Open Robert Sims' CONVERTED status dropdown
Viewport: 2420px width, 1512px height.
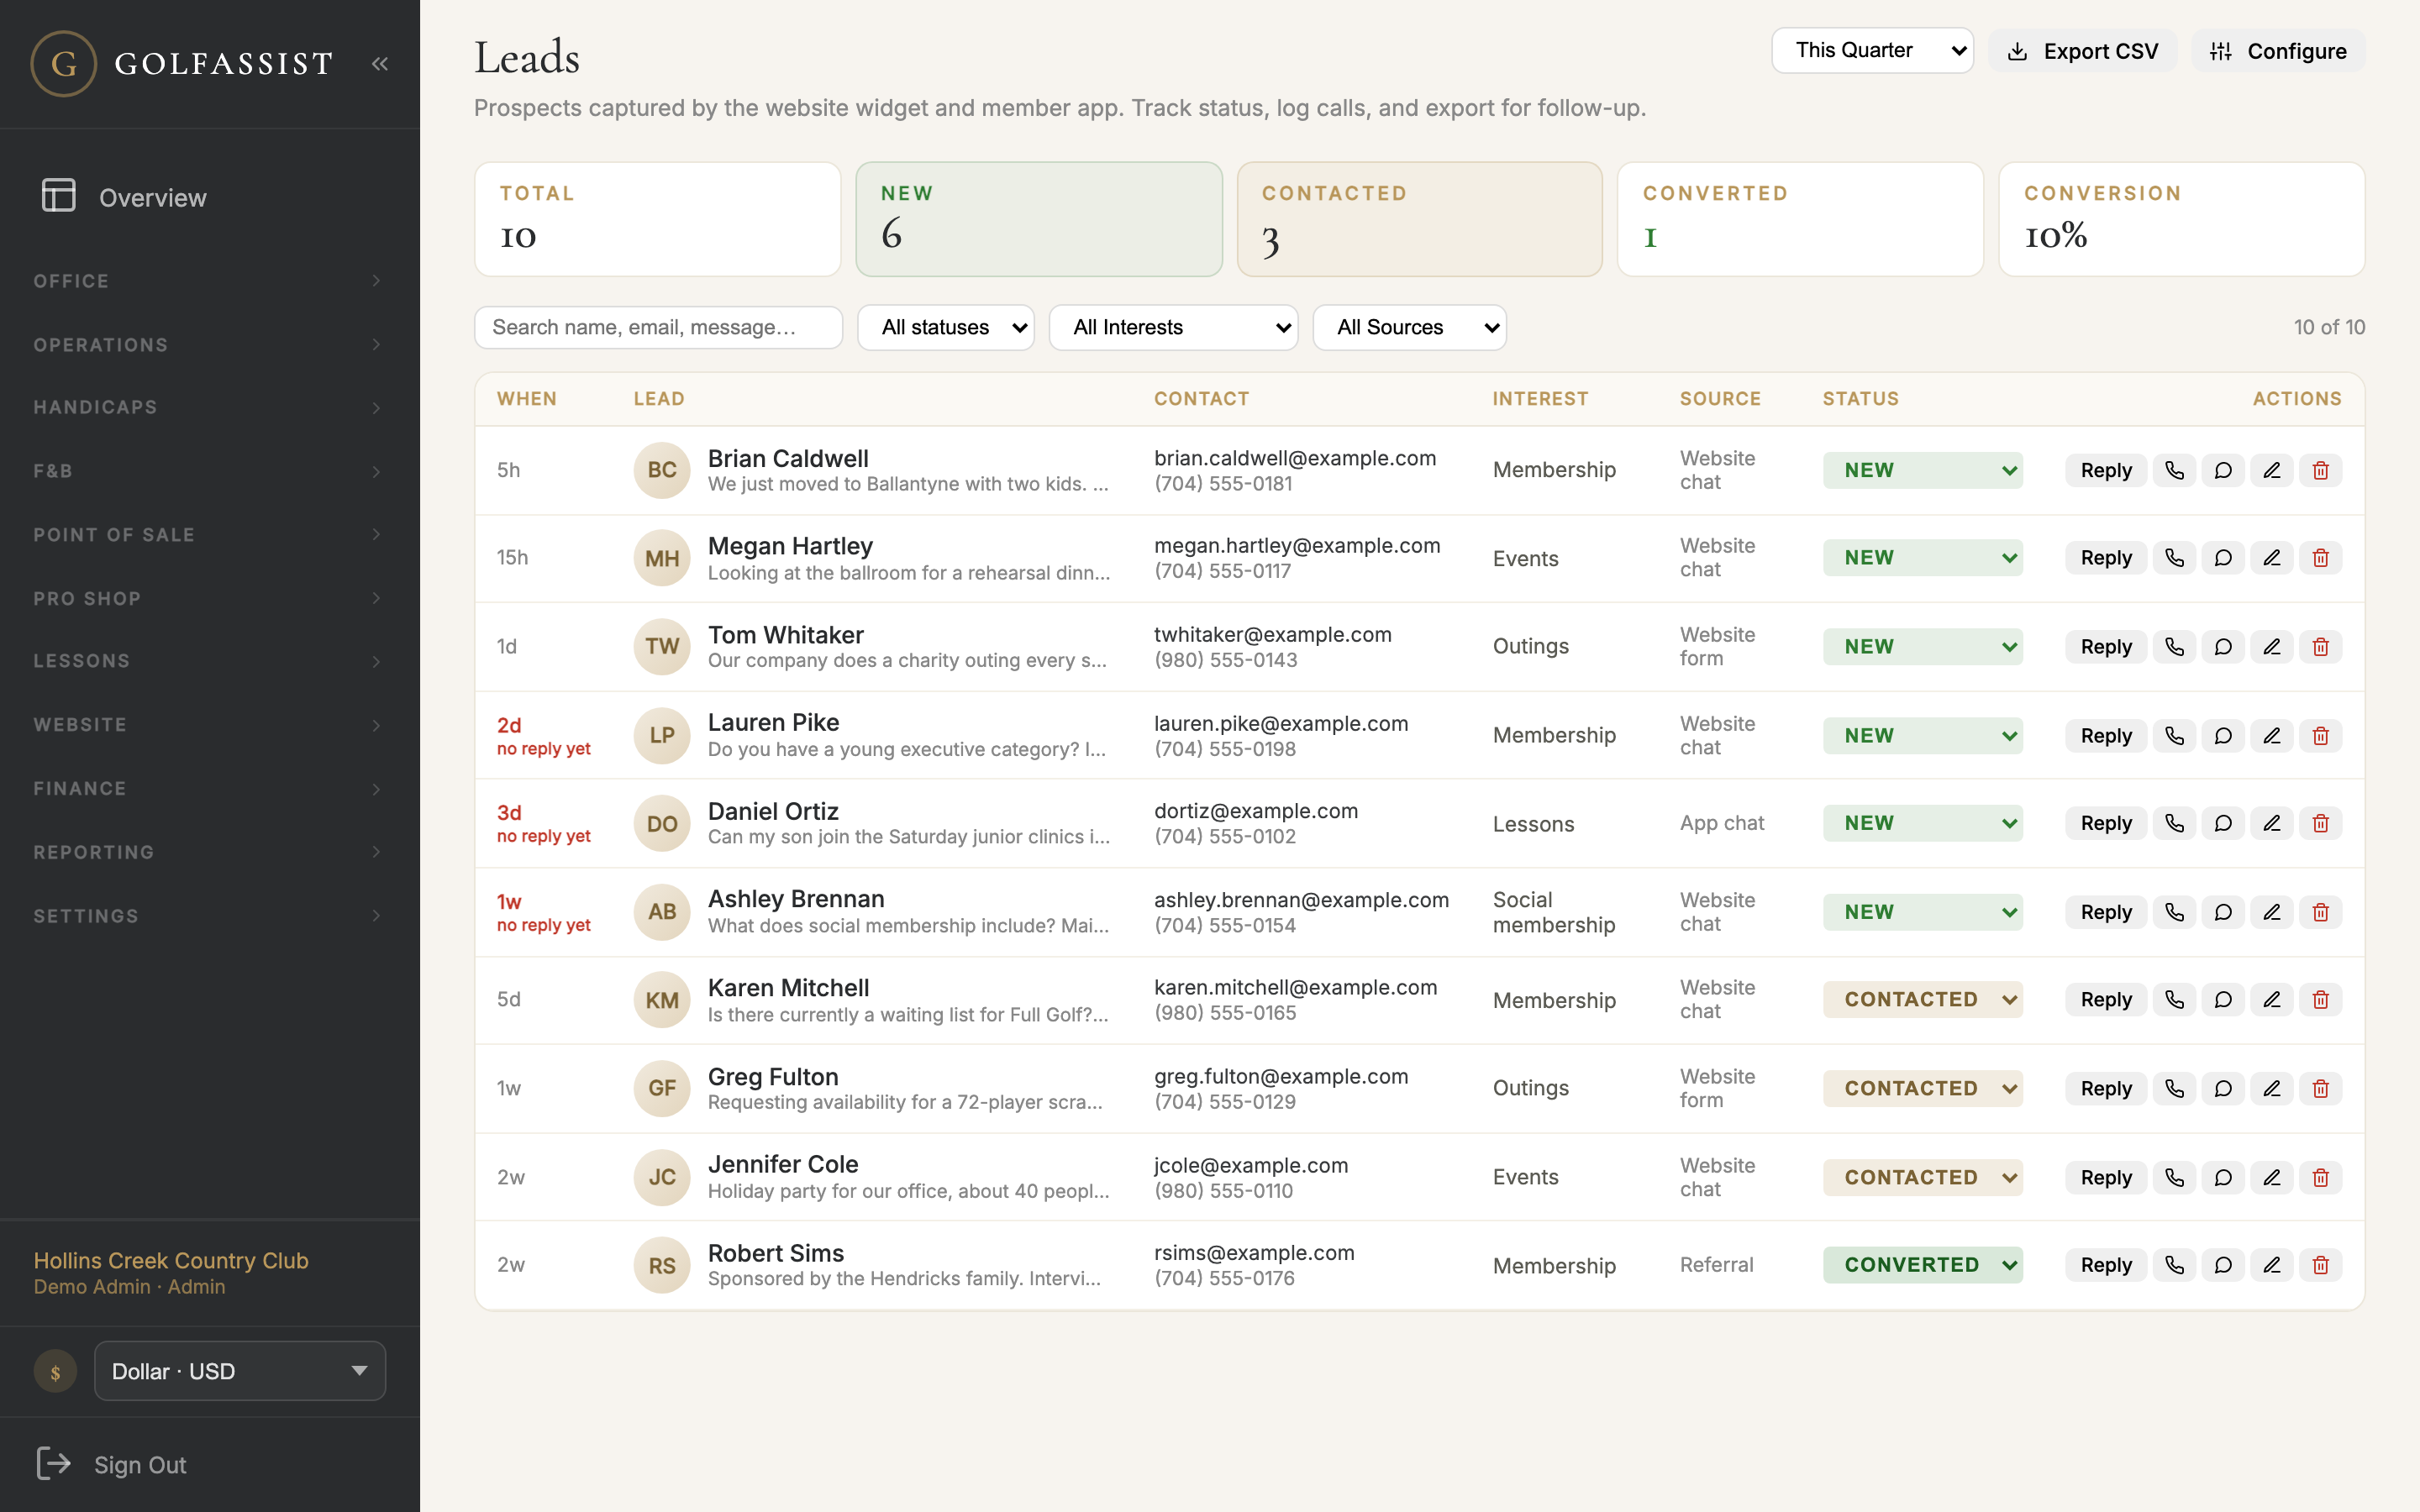coord(1922,1265)
